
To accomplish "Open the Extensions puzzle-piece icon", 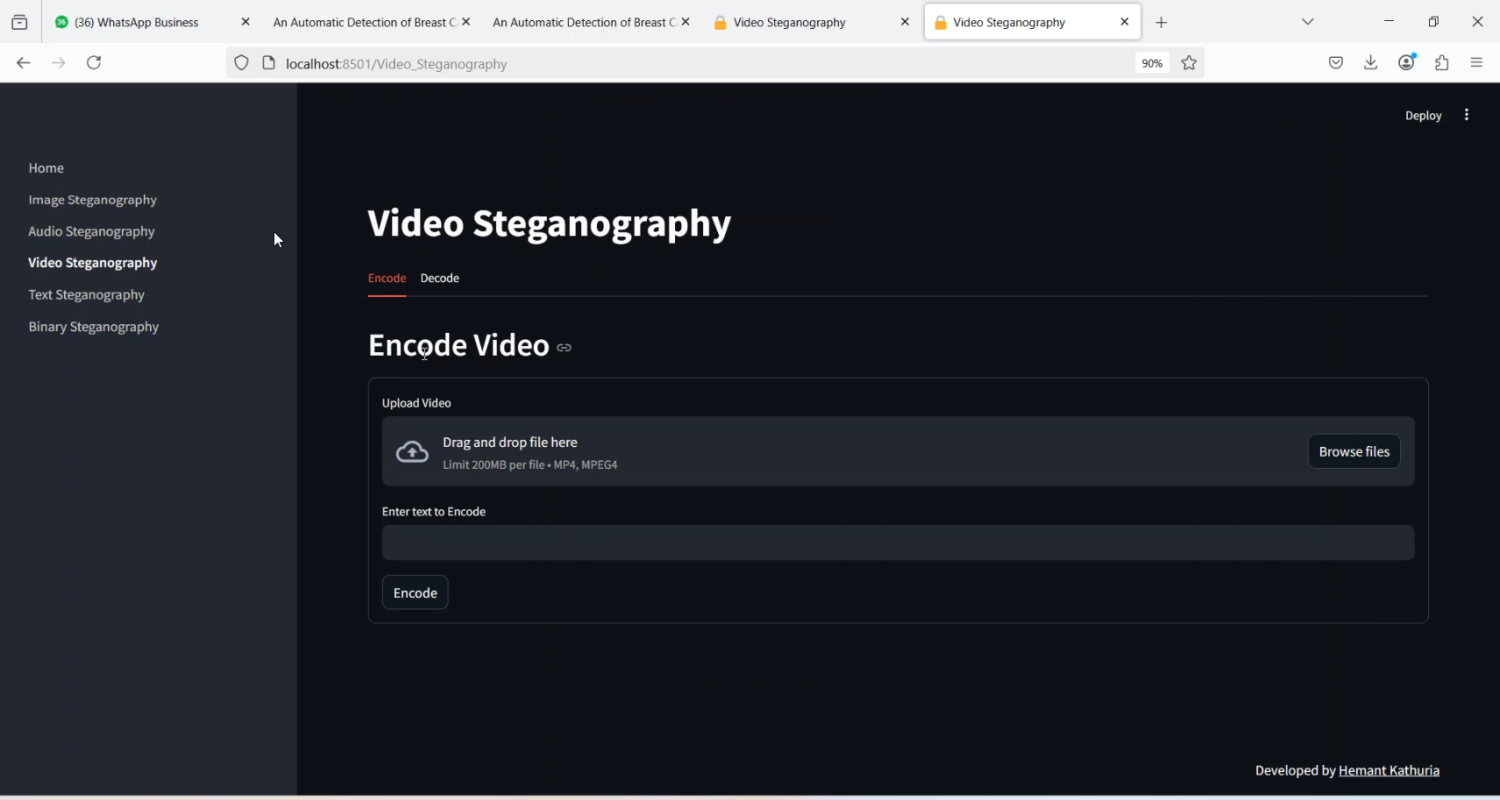I will [1441, 62].
